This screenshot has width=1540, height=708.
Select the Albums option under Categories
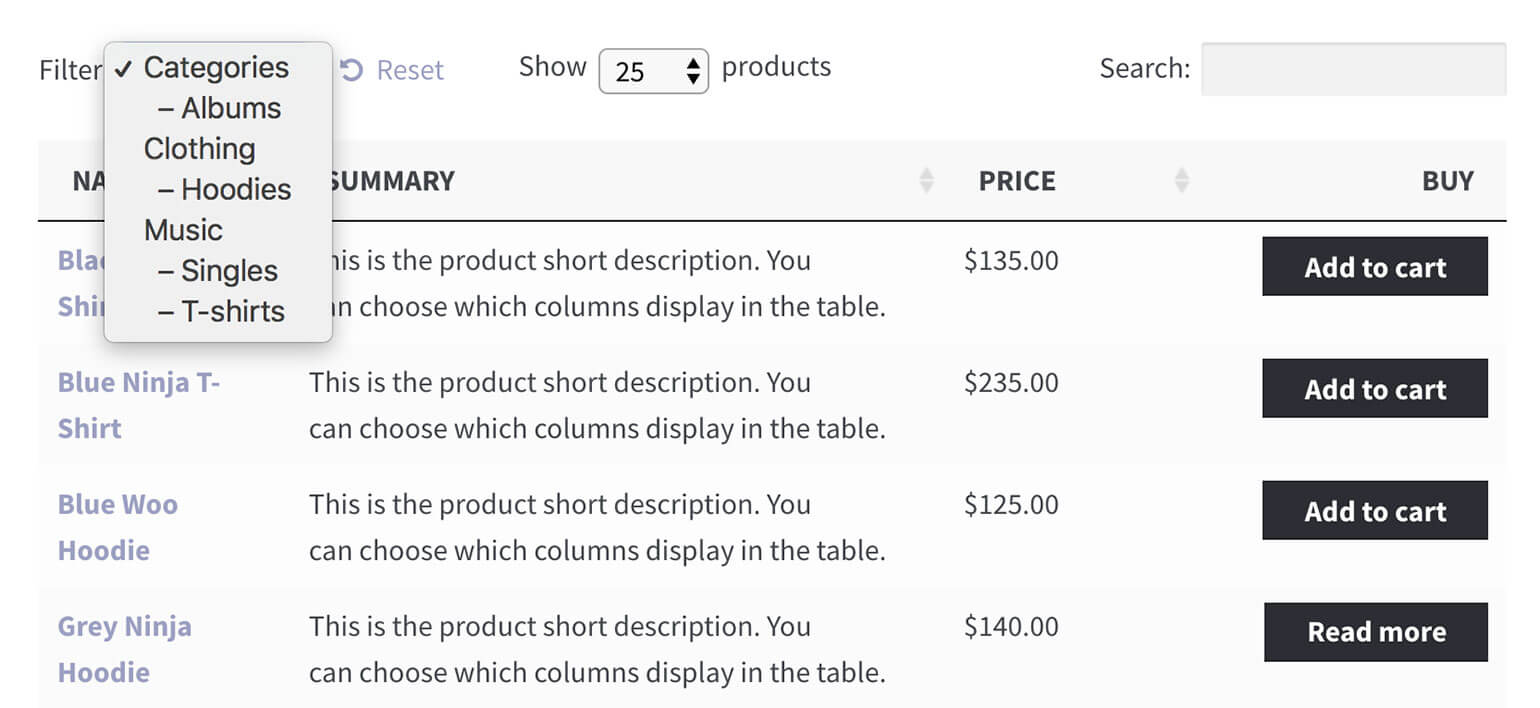(228, 108)
